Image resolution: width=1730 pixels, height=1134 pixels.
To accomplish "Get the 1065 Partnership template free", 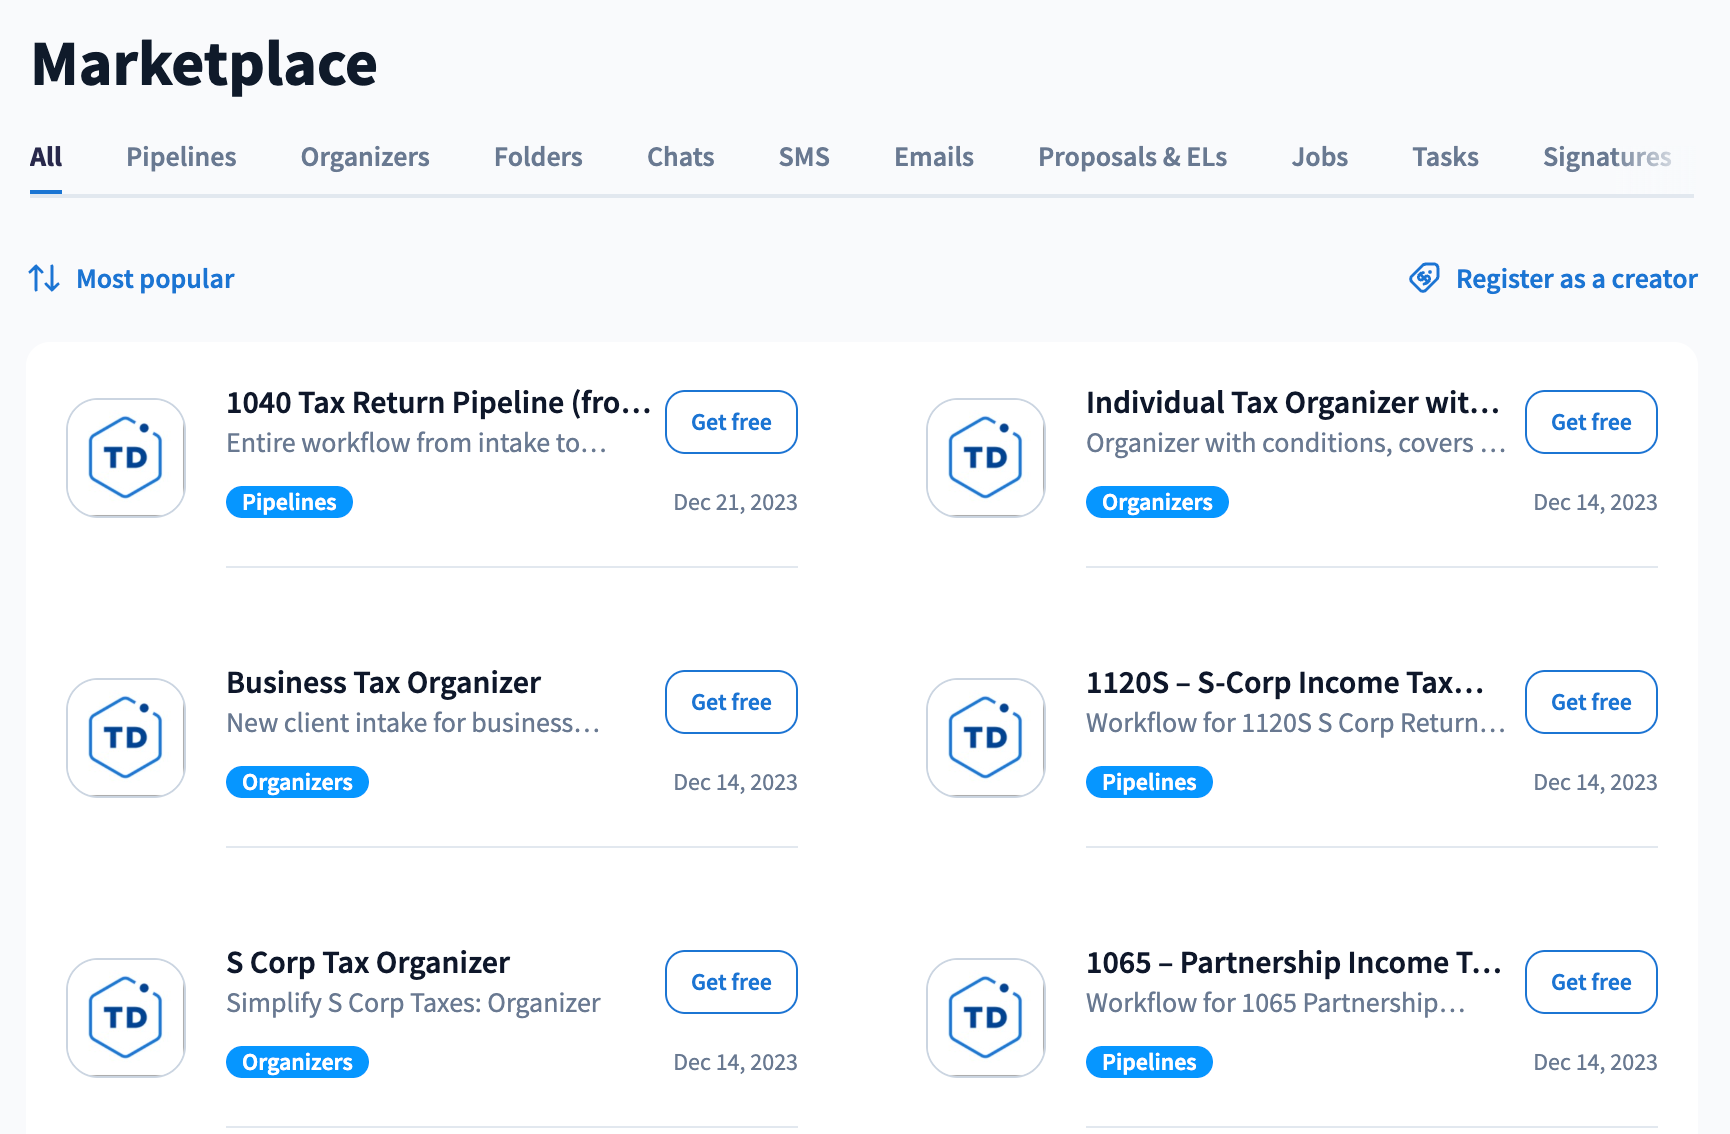I will (x=1591, y=982).
